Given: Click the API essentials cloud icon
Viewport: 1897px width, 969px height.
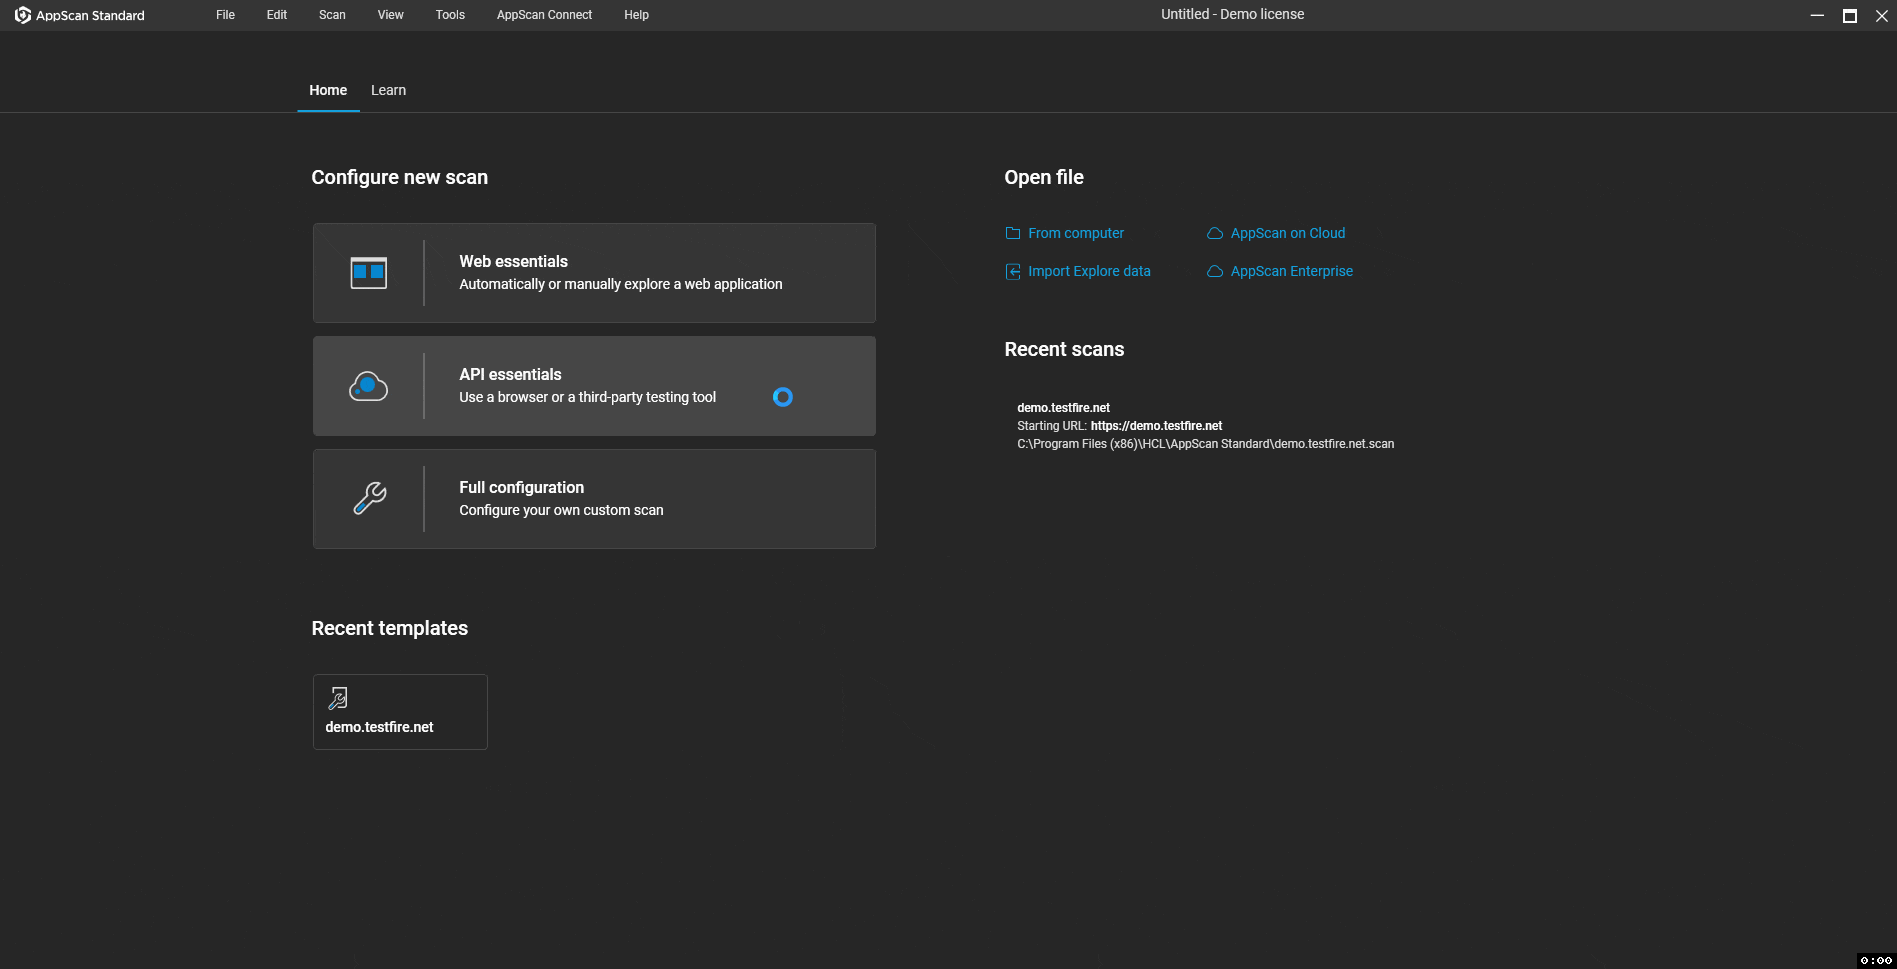Looking at the screenshot, I should coord(369,386).
